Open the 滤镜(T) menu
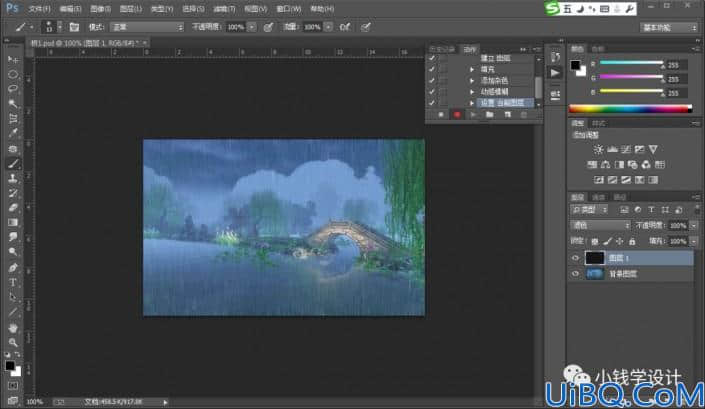 point(224,9)
